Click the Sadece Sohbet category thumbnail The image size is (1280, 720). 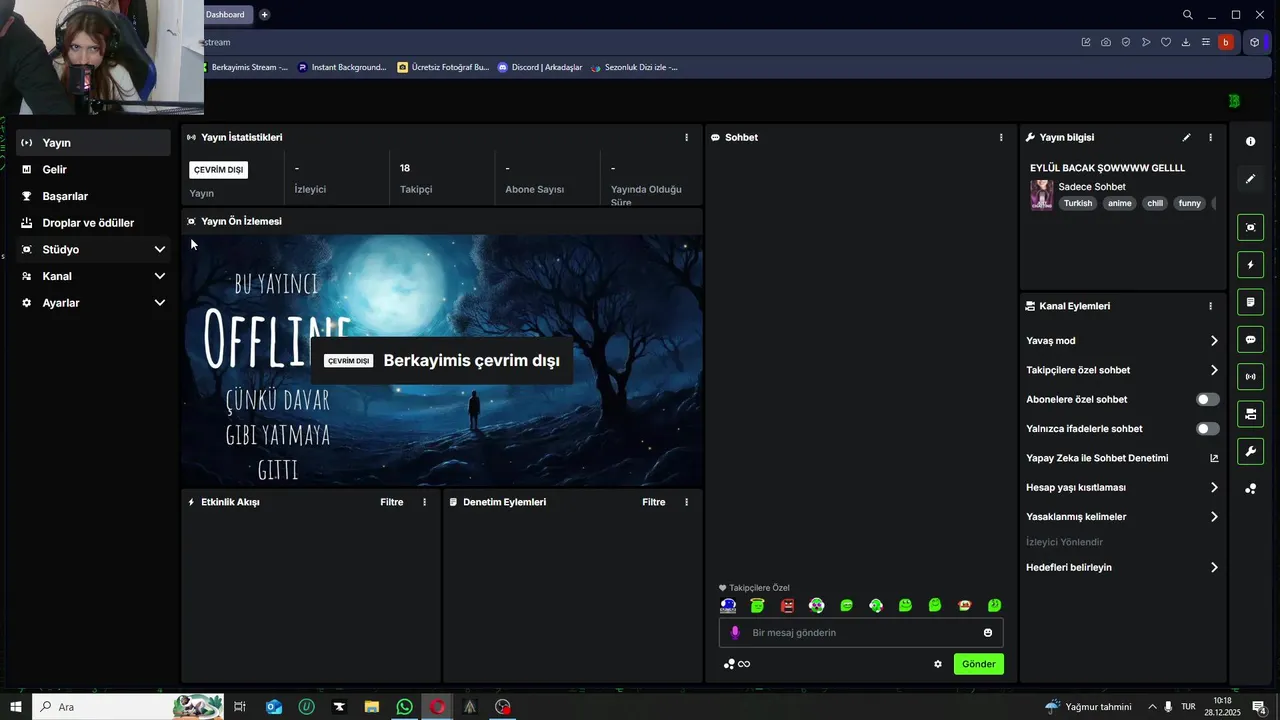(x=1042, y=195)
